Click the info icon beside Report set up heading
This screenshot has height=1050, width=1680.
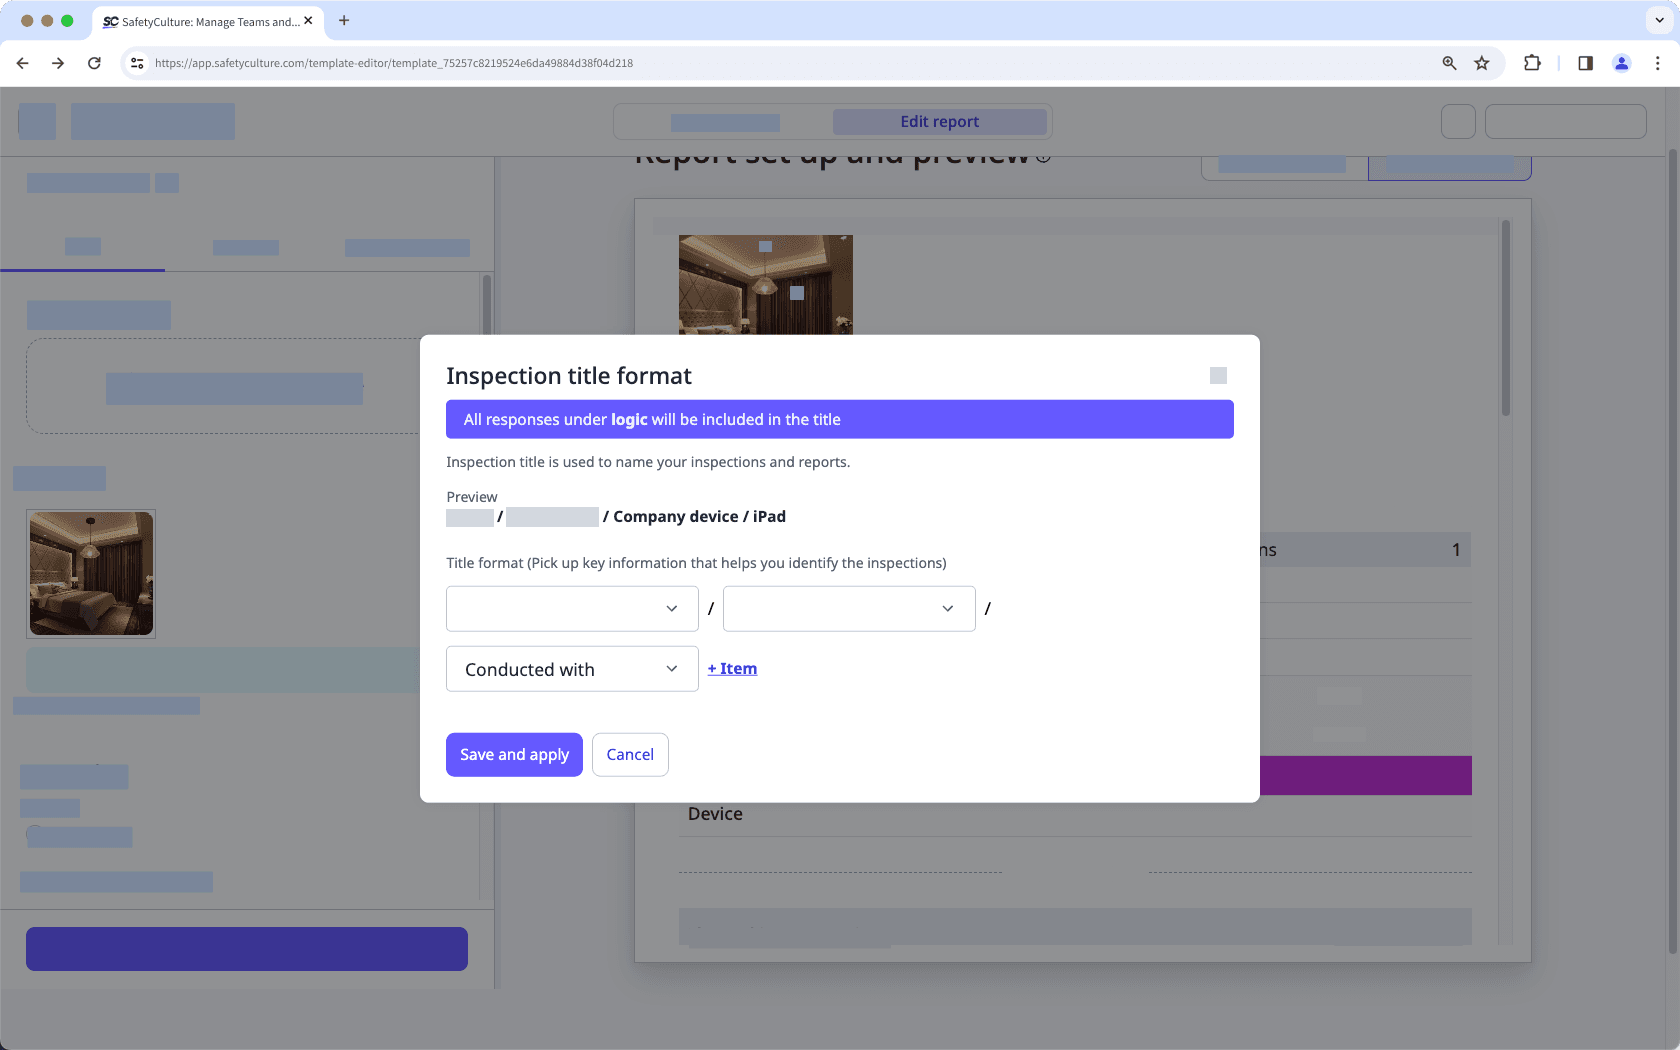tap(1044, 156)
